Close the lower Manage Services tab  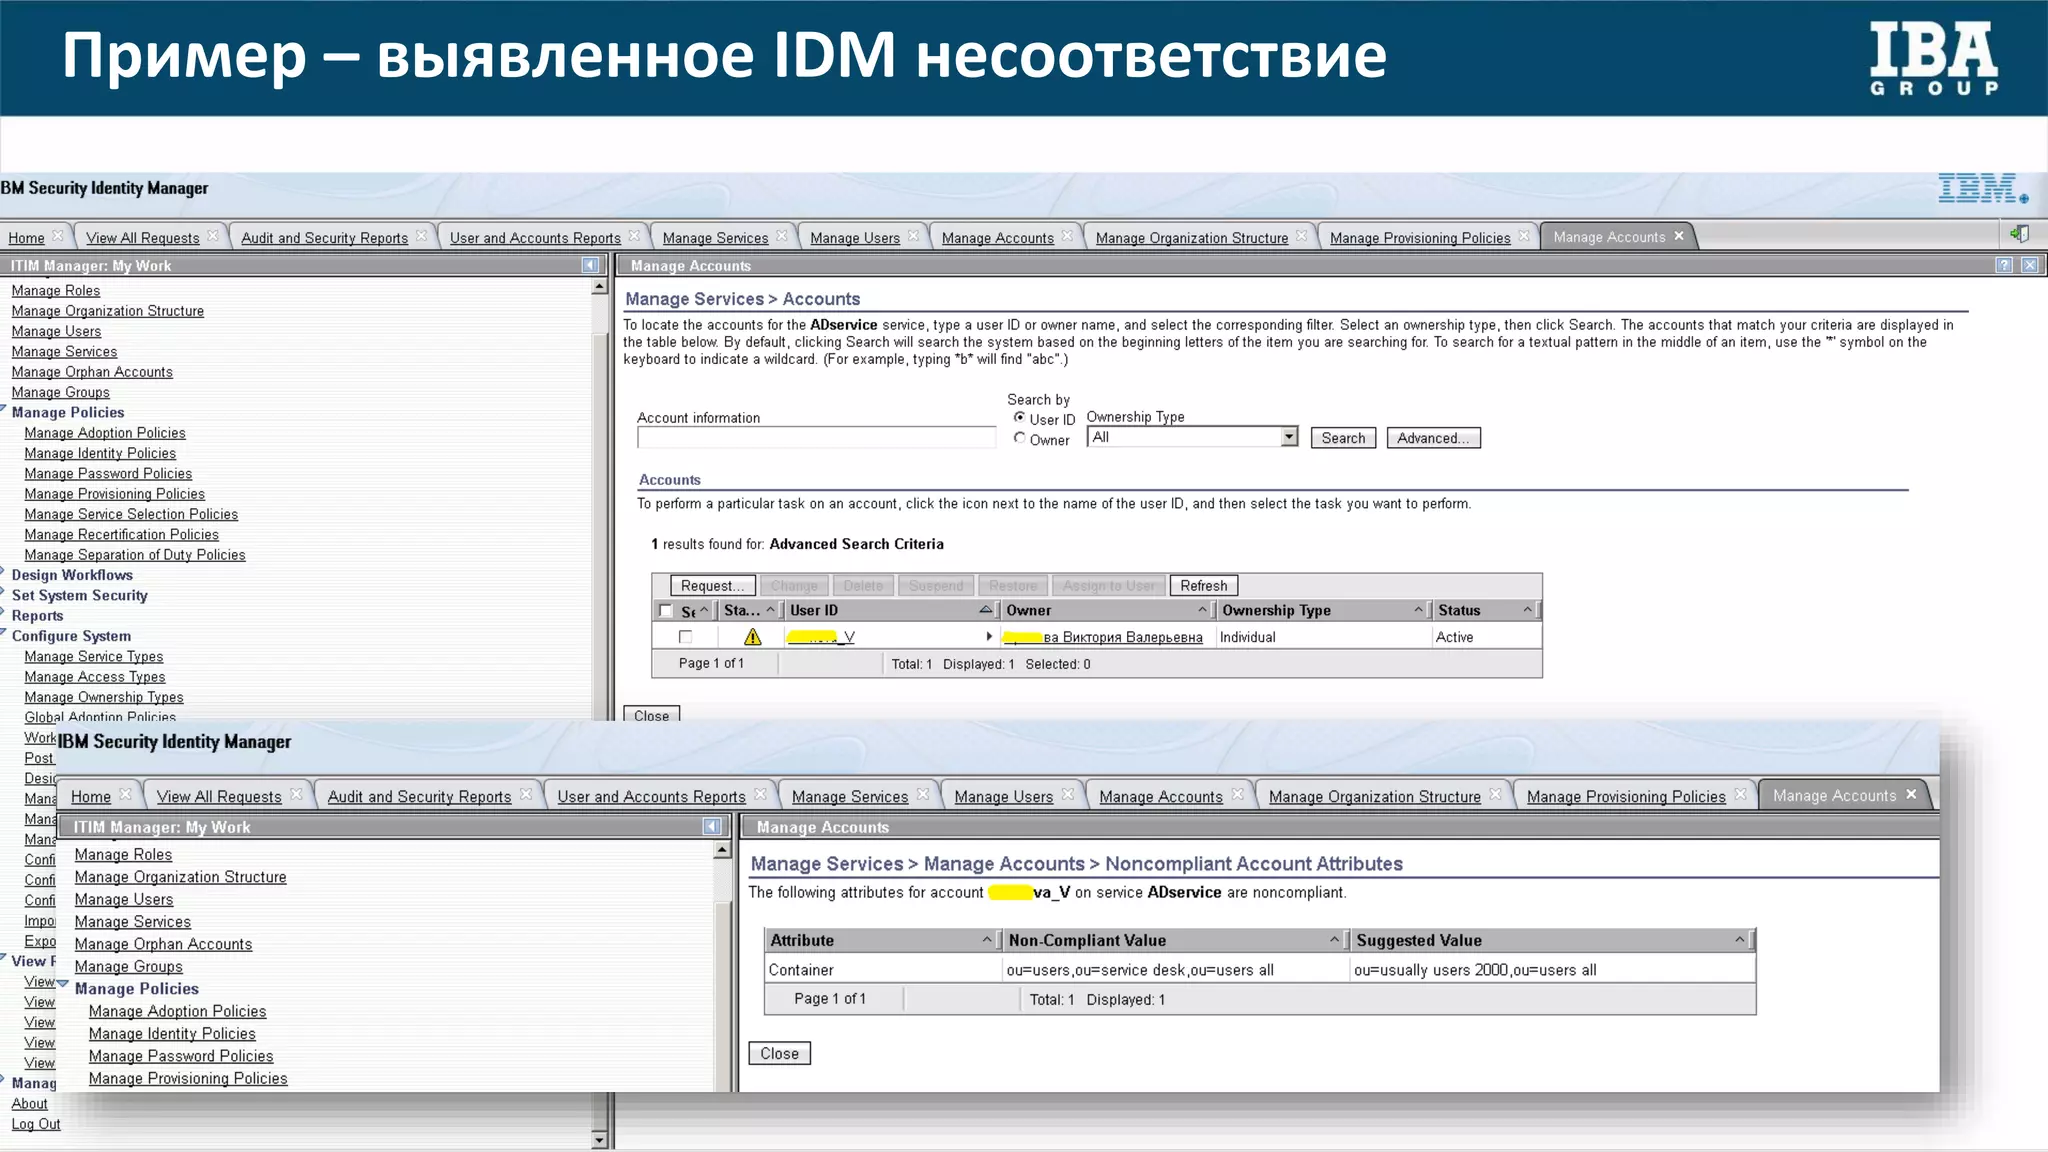coord(923,794)
